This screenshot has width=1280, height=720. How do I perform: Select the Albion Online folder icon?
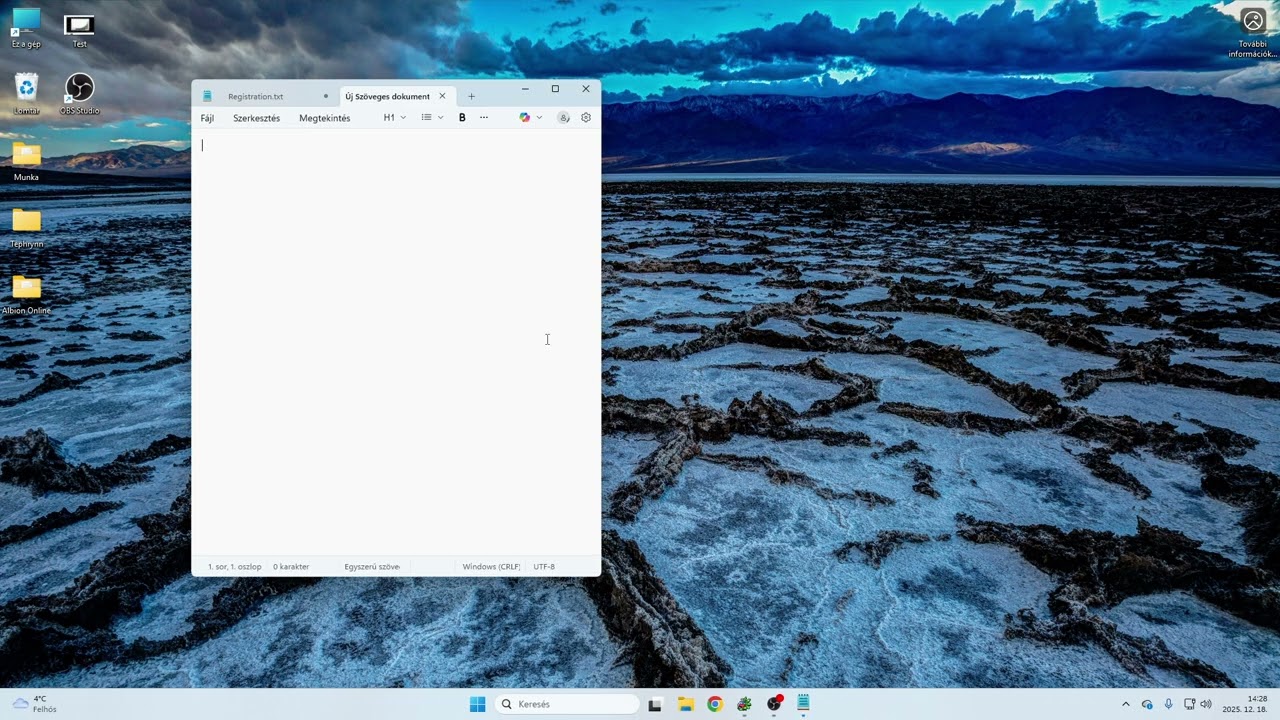pos(26,294)
